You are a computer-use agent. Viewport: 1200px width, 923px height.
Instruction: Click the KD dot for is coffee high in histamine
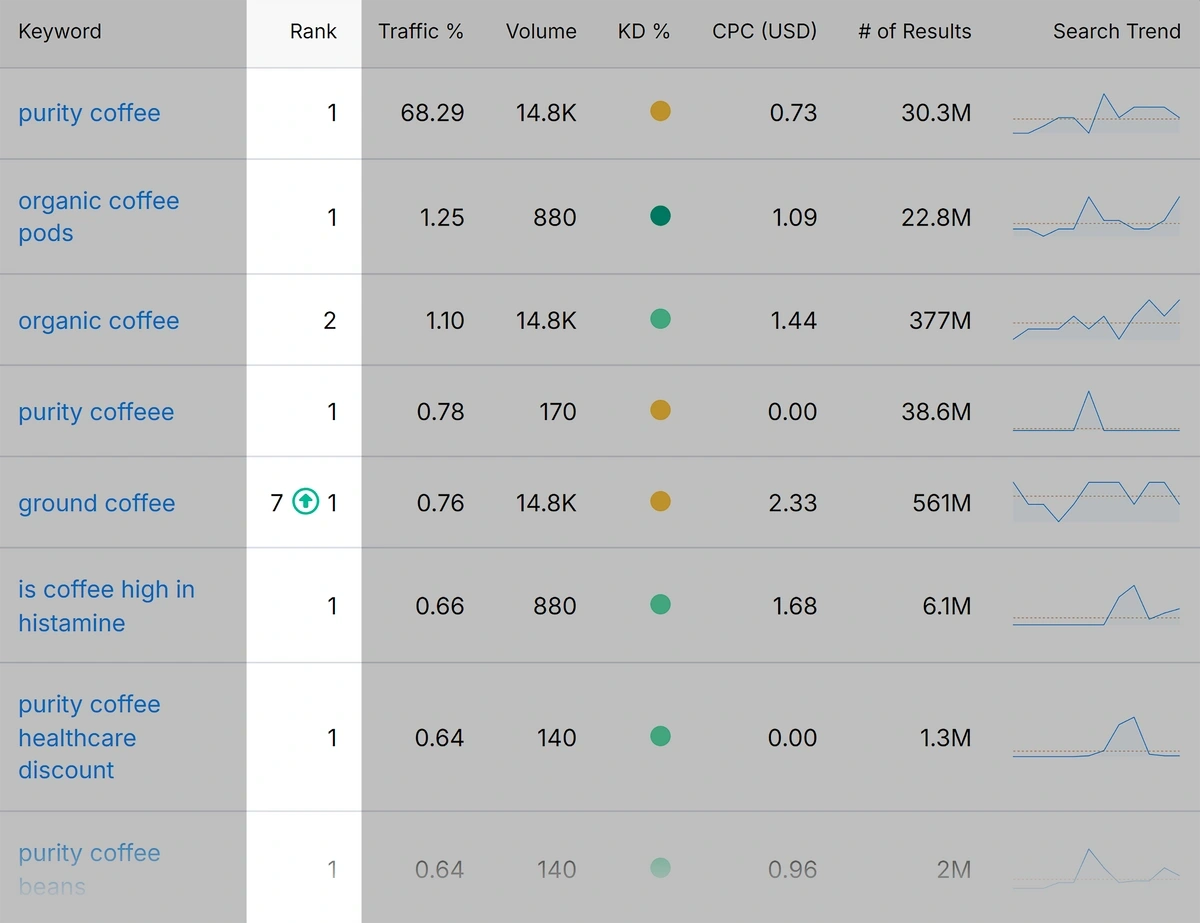pos(660,604)
